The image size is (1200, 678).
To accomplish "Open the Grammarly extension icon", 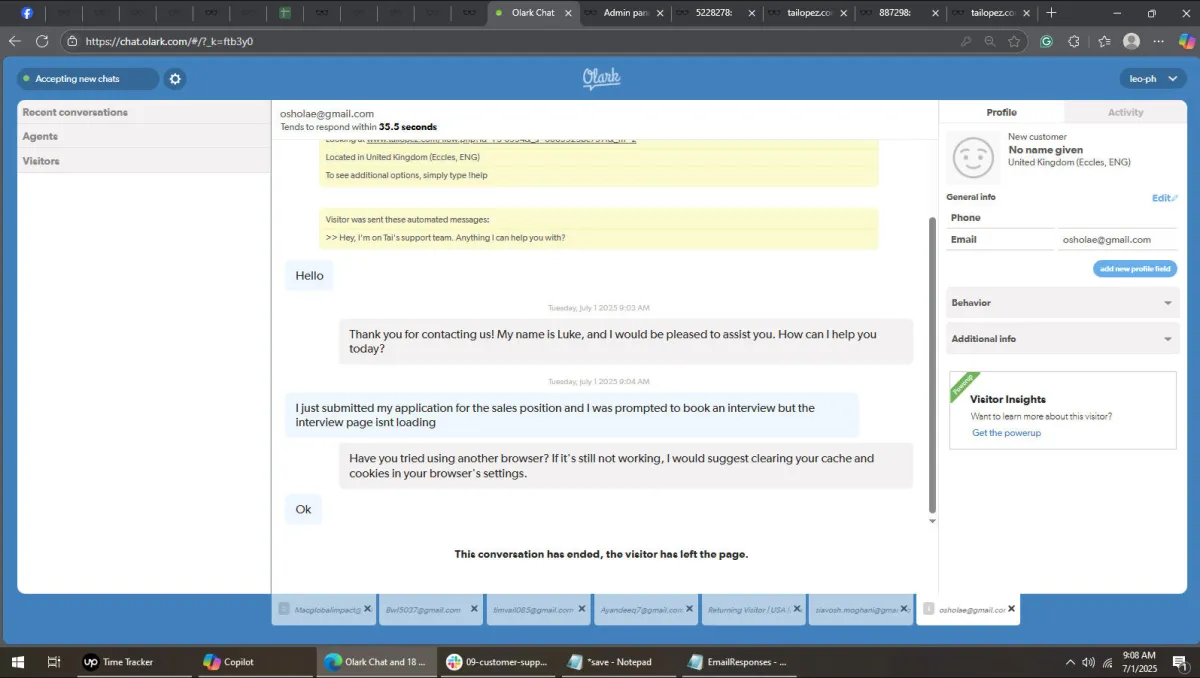I will (x=1046, y=41).
